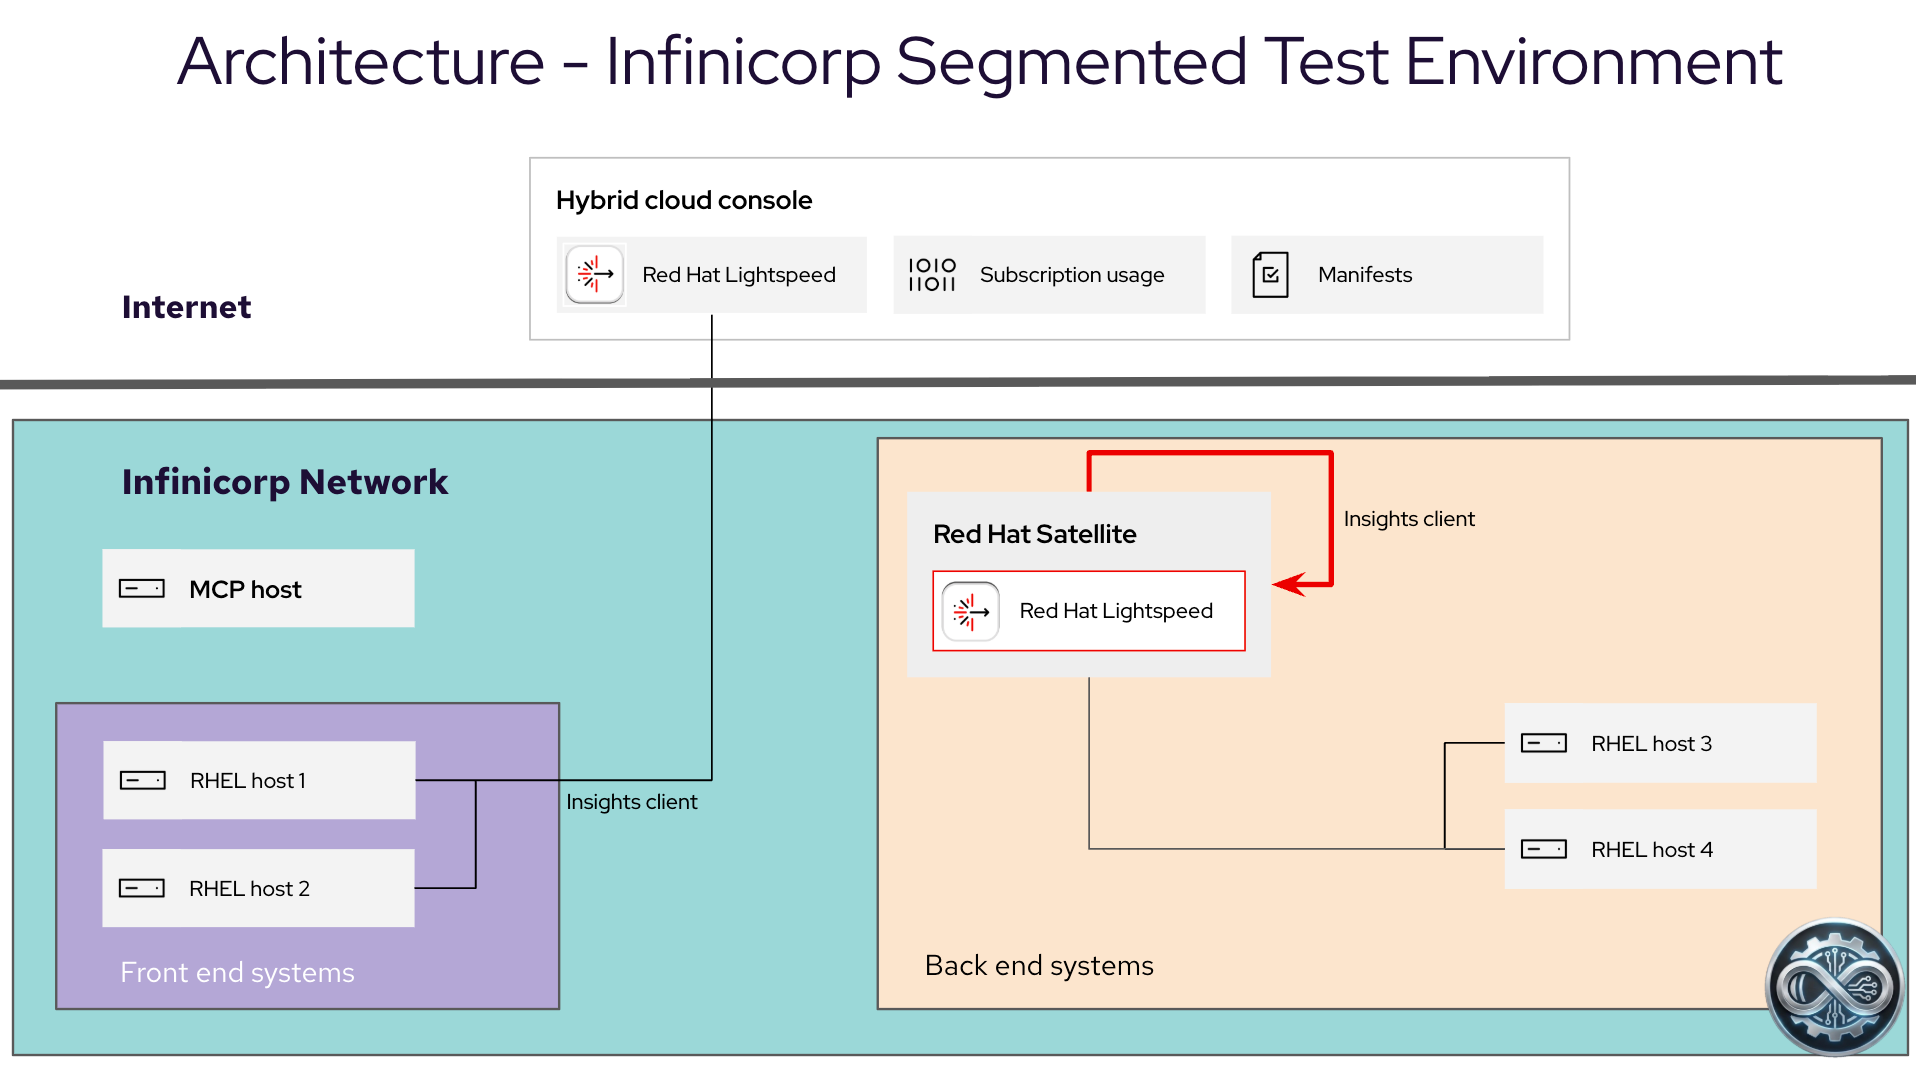
Task: Click the RHEL host 4 server icon
Action: click(1543, 849)
